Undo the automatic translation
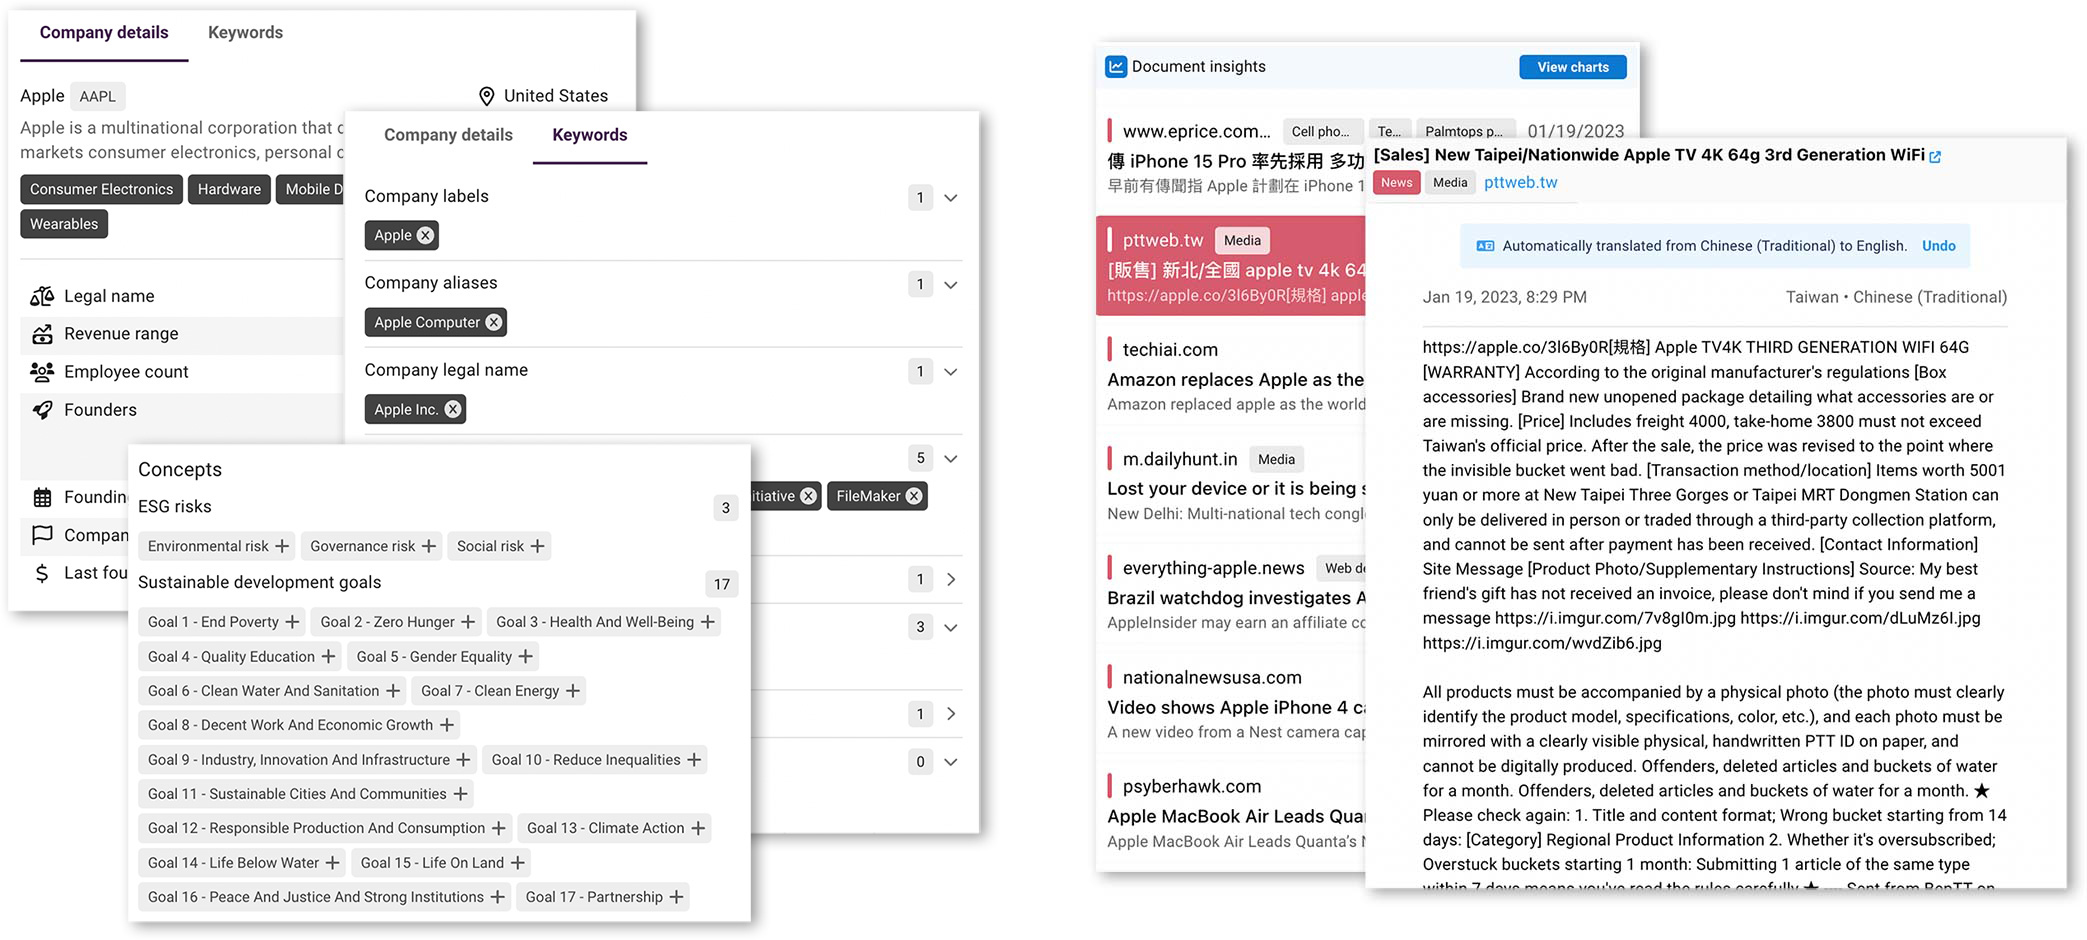The height and width of the screenshot is (940, 2087). click(x=1938, y=246)
